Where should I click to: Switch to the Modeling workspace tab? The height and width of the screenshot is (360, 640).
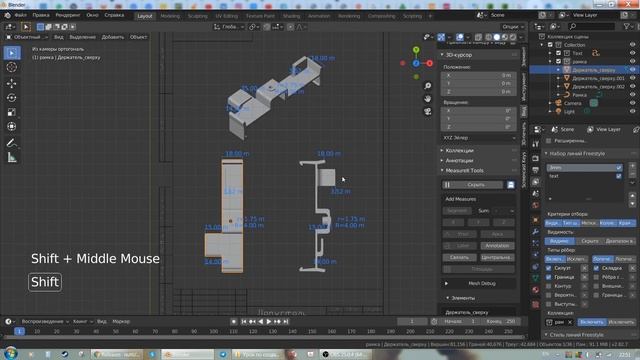point(170,16)
